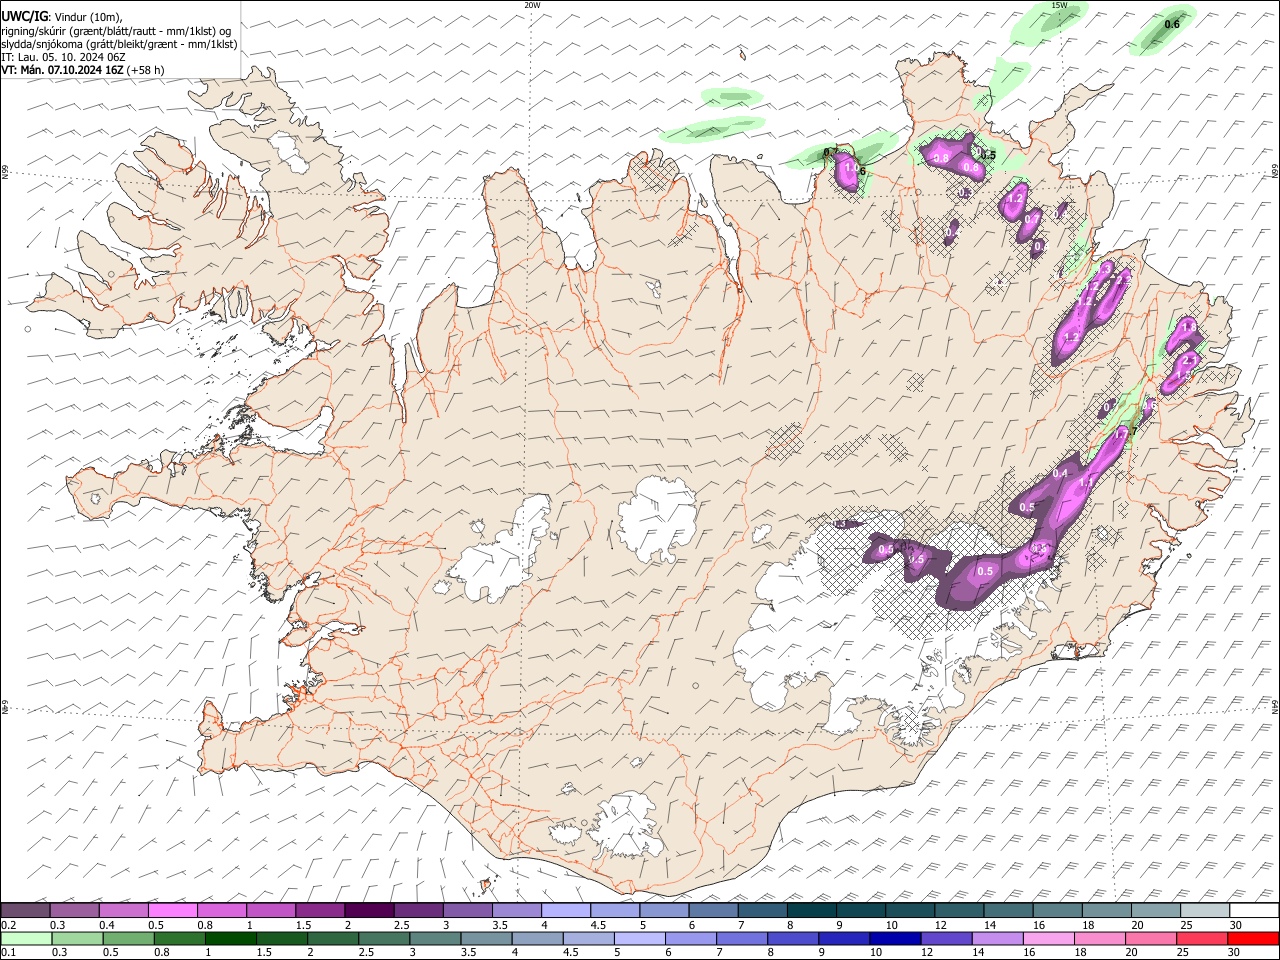The image size is (1280, 960).
Task: Click the light pink rain swatch for 16–18 mm
Action: pos(1049,938)
